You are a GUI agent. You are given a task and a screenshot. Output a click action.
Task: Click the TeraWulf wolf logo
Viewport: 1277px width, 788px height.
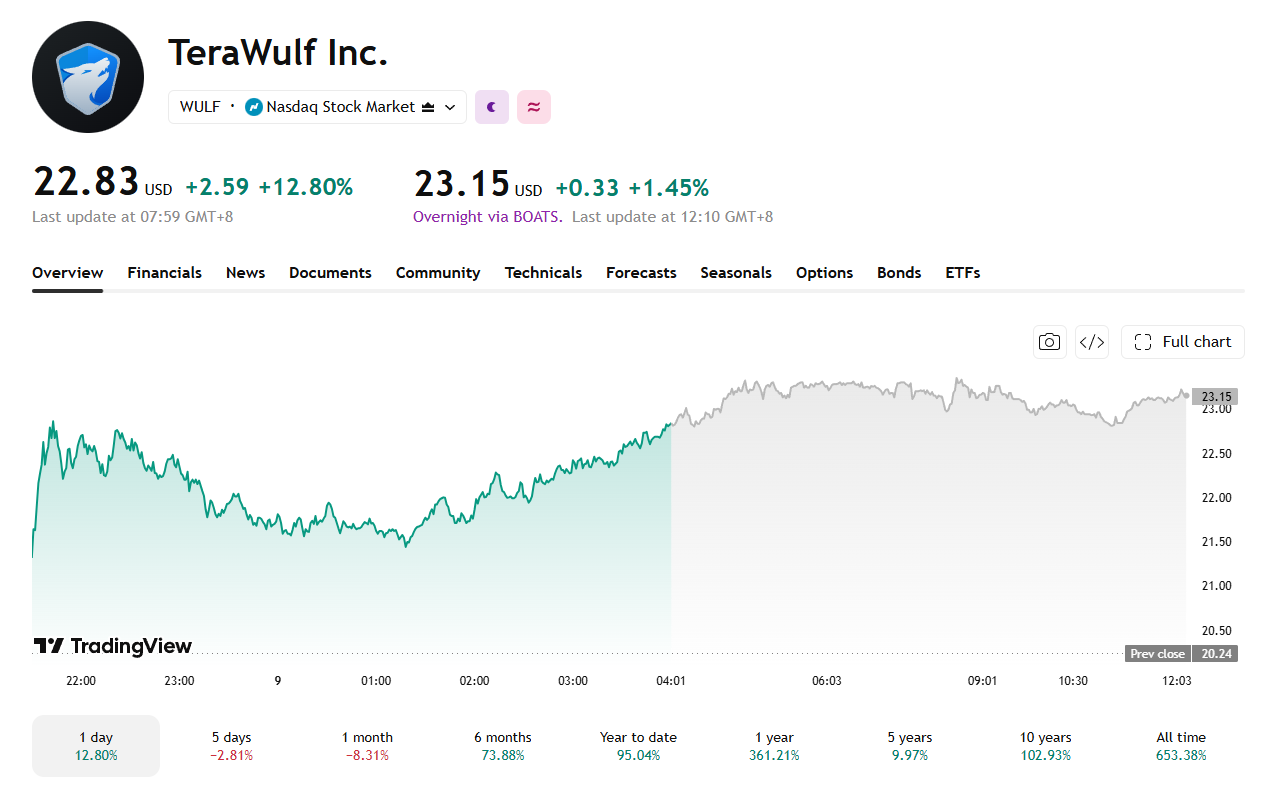click(88, 77)
